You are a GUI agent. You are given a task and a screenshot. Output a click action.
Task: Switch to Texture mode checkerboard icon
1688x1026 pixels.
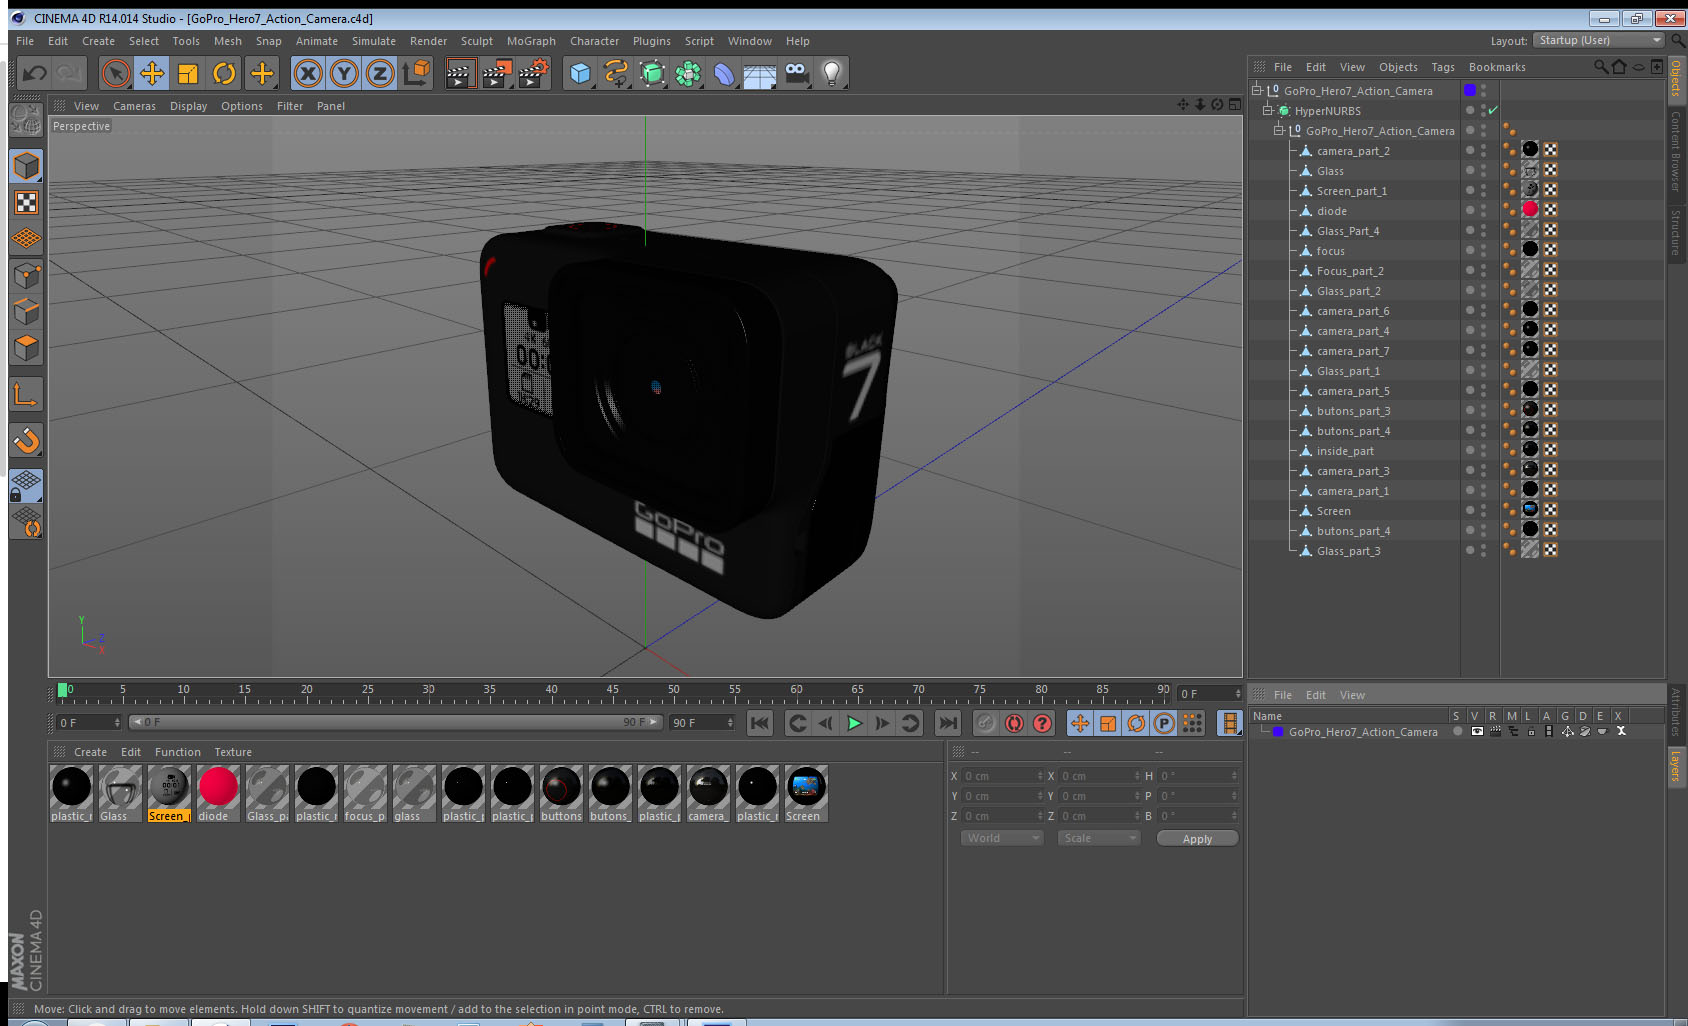point(26,203)
